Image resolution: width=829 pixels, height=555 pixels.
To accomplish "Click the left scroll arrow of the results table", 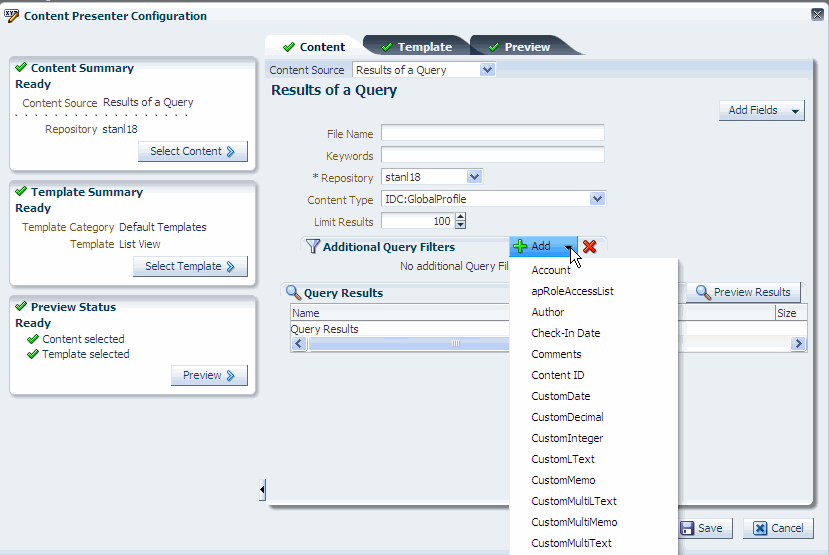I will 299,344.
